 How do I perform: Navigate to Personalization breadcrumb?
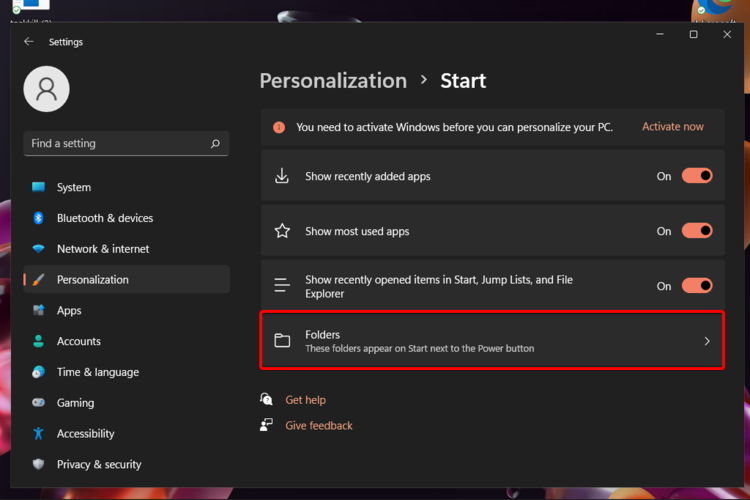tap(333, 81)
